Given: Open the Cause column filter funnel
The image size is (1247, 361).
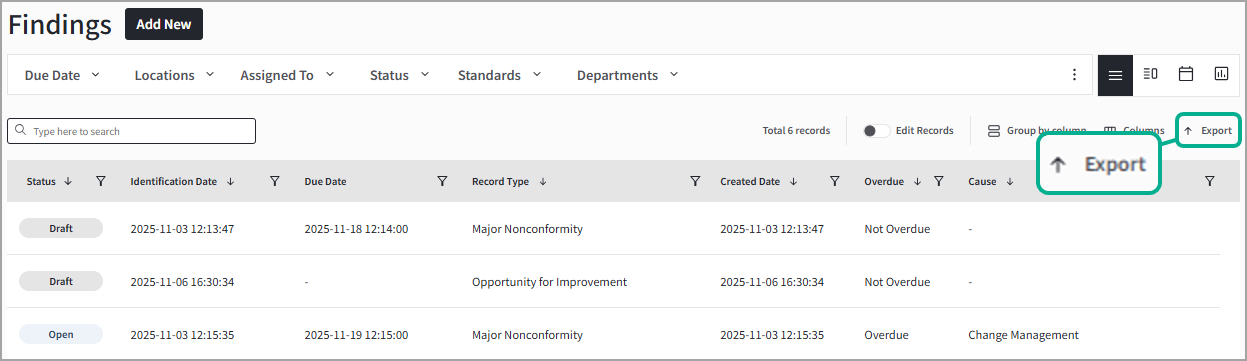Looking at the screenshot, I should (1210, 181).
